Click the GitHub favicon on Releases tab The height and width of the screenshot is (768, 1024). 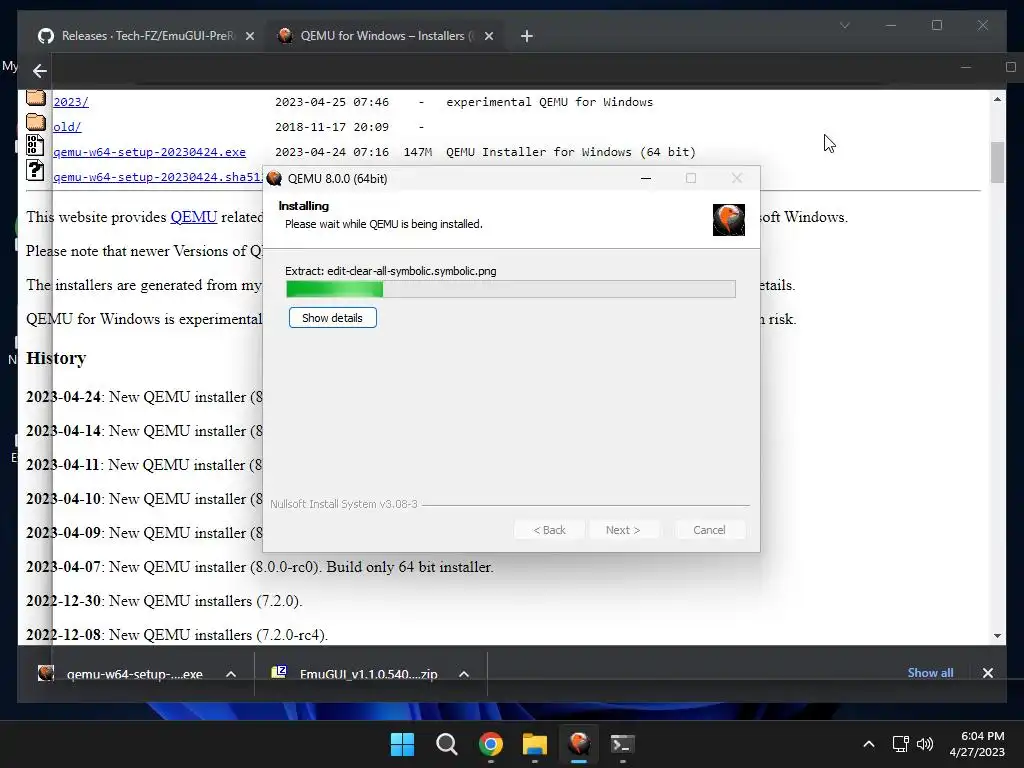click(46, 36)
